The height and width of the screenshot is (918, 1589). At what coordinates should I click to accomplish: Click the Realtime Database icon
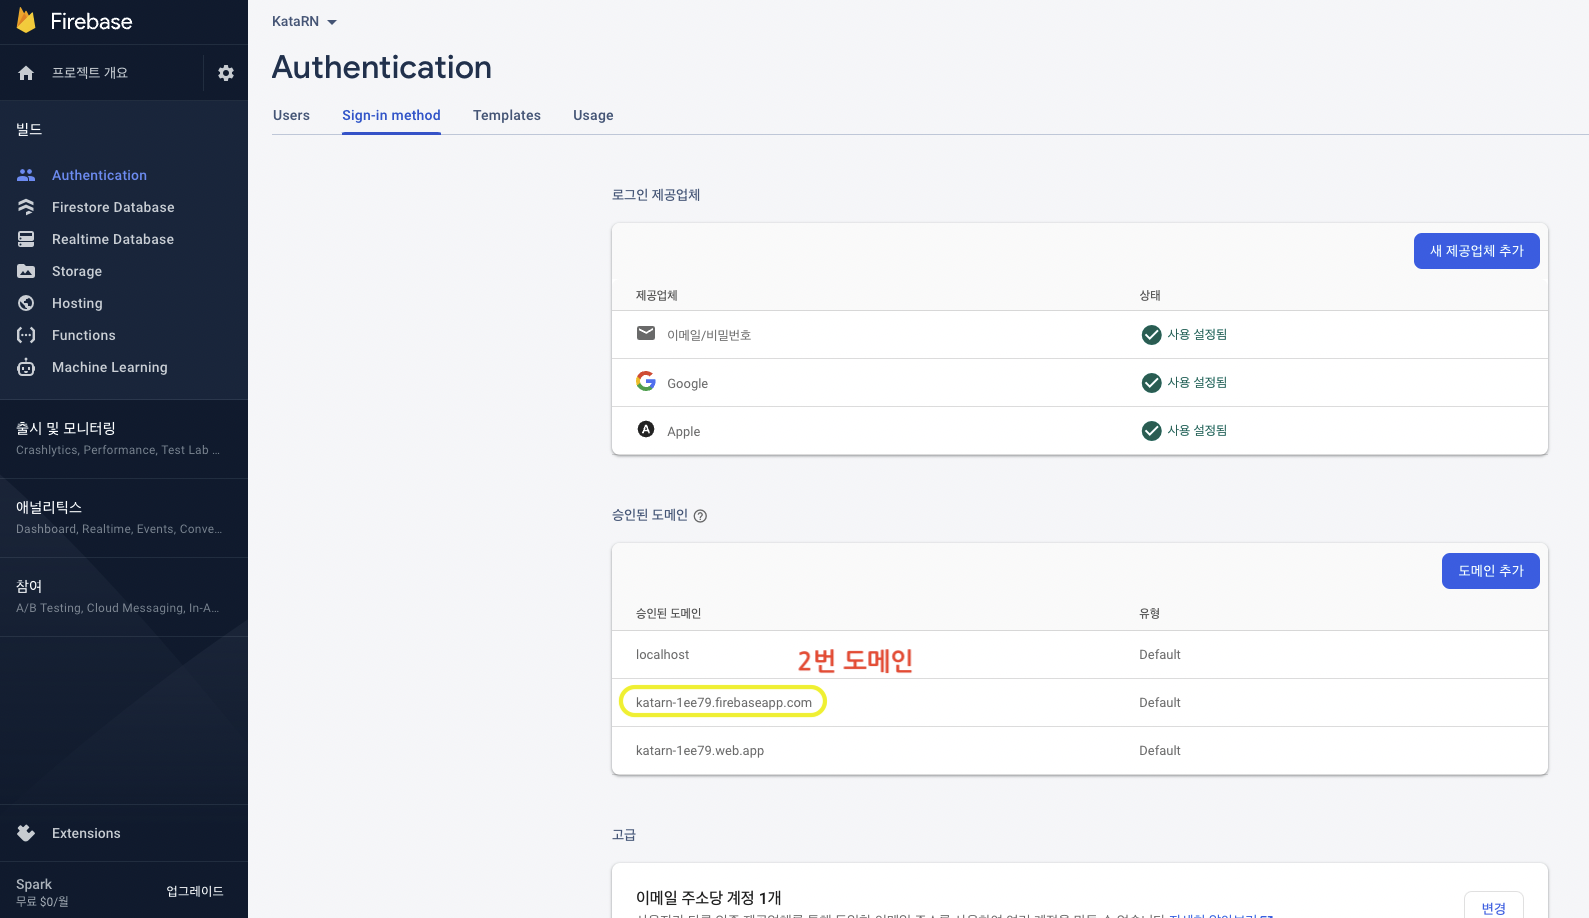[x=26, y=239]
